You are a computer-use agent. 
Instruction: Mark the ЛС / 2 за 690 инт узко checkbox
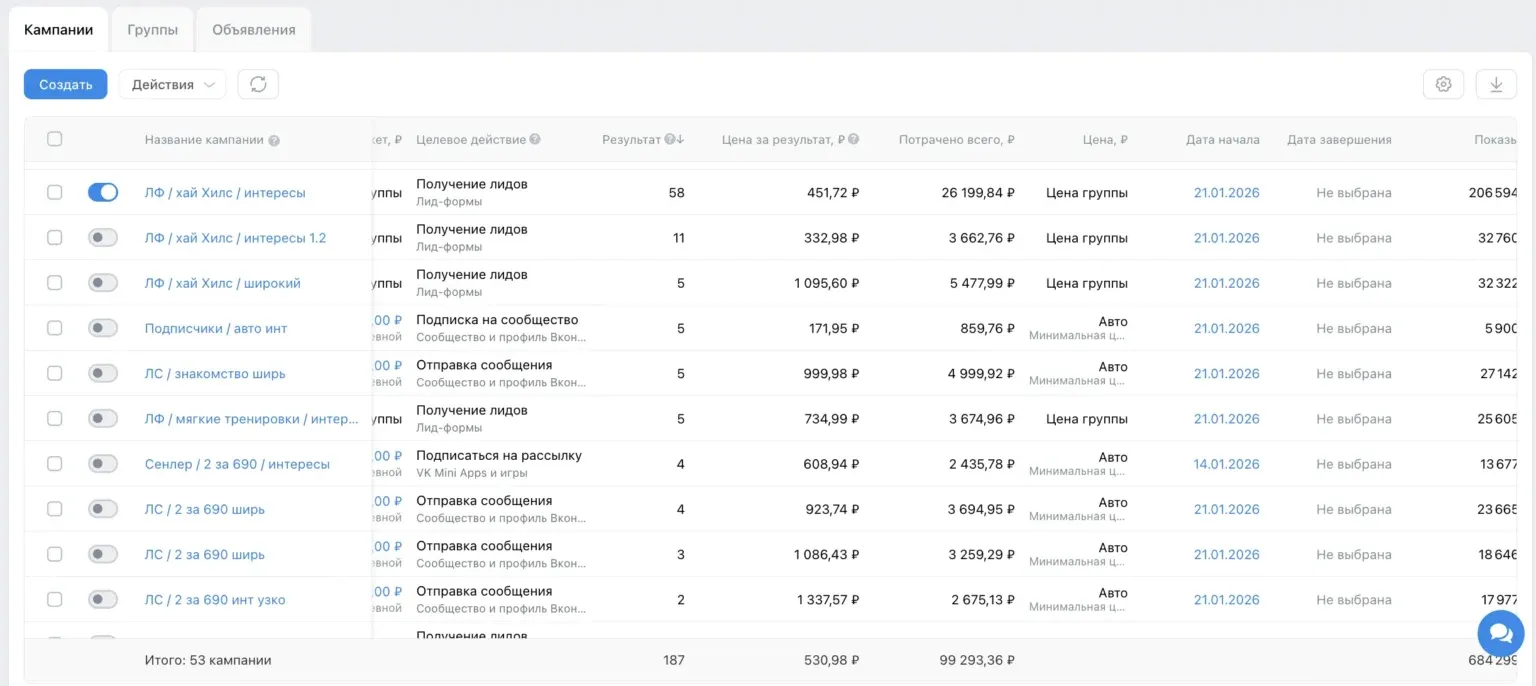coord(55,600)
